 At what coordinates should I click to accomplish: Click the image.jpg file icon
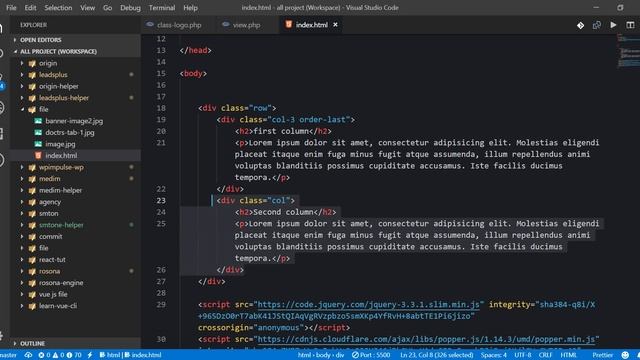point(38,144)
